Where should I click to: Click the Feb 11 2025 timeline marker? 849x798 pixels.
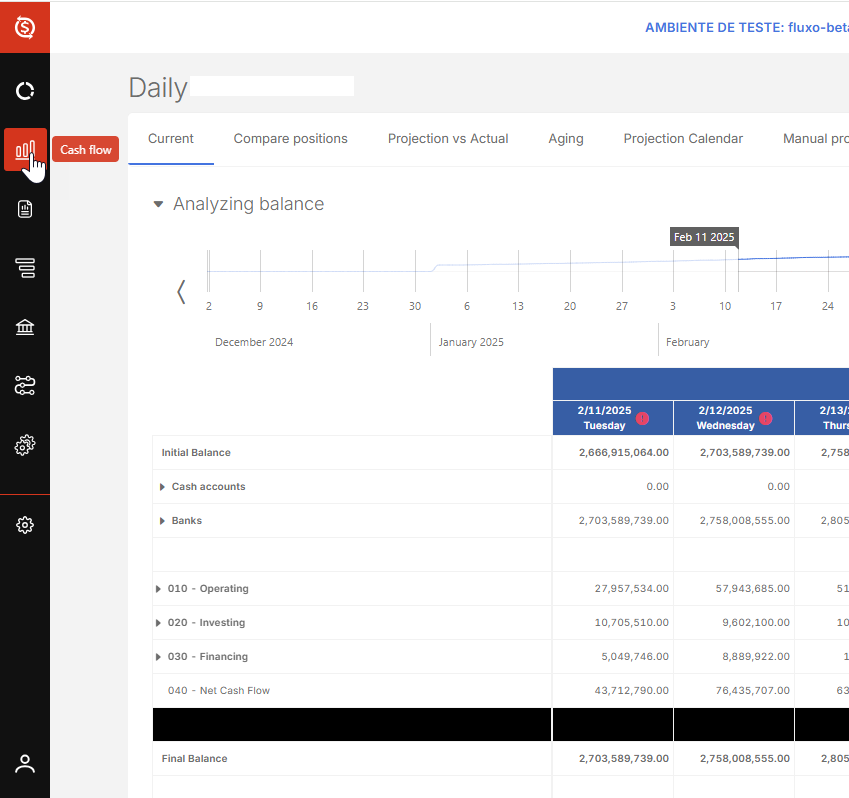pos(738,258)
